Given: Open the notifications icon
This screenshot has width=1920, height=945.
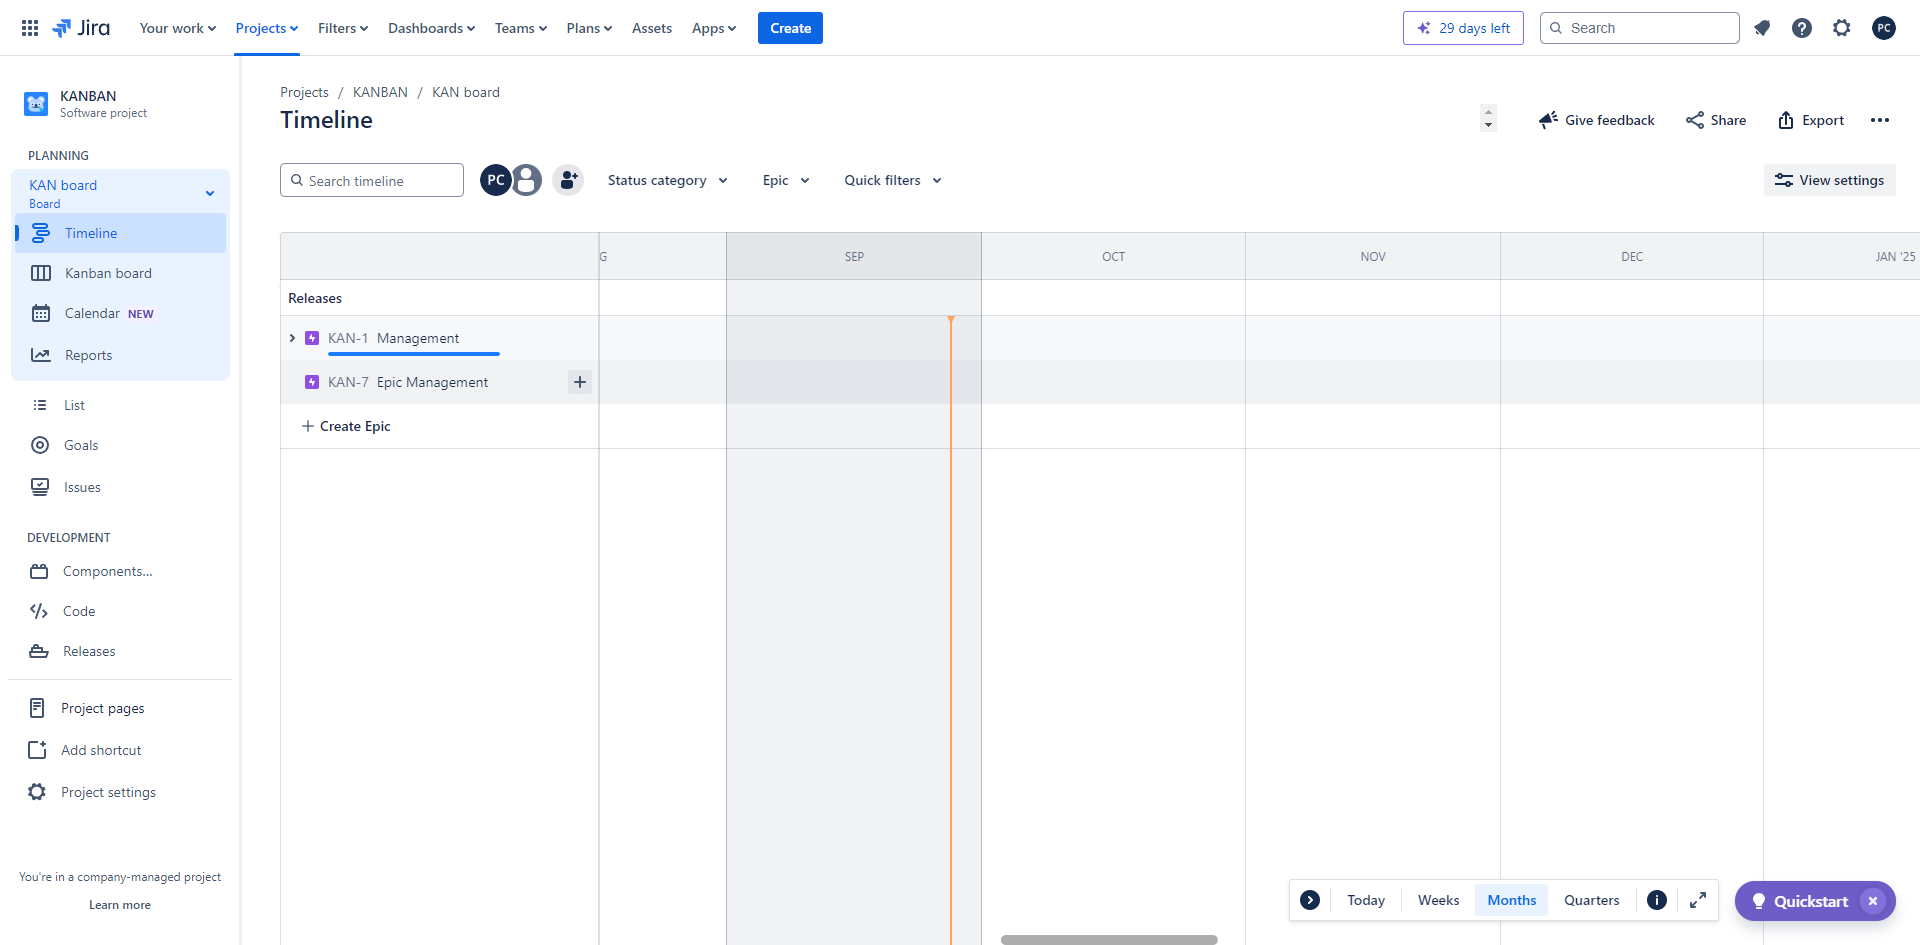Looking at the screenshot, I should 1762,28.
